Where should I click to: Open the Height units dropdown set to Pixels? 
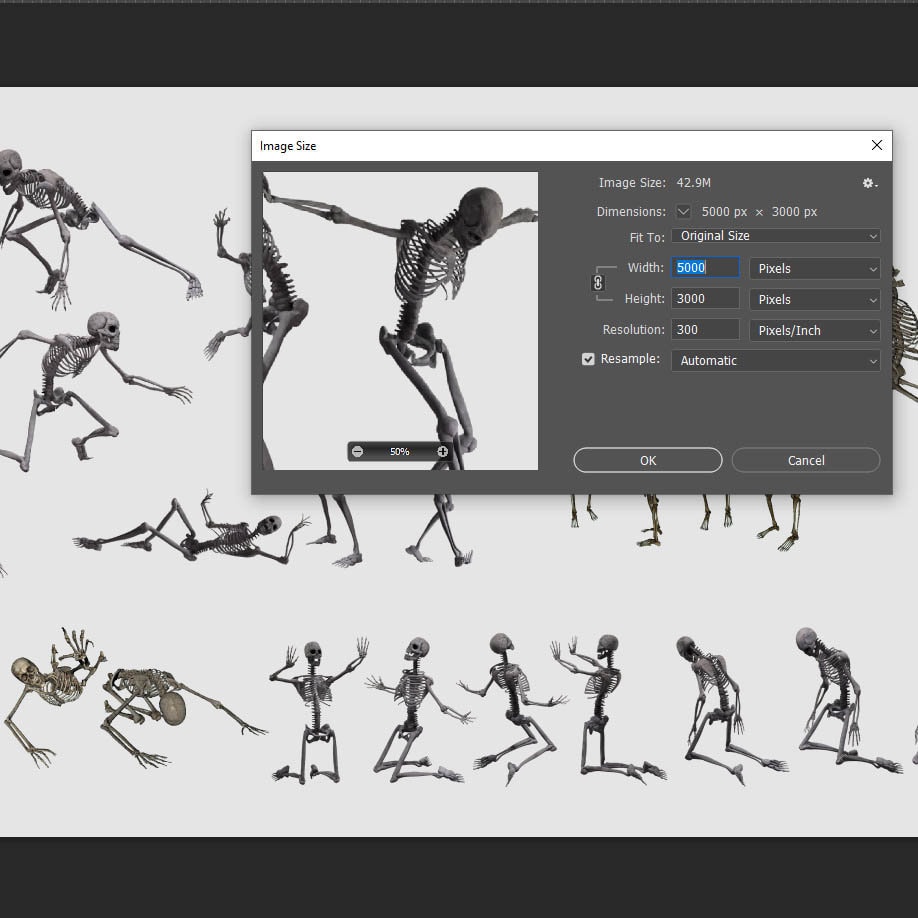point(814,299)
